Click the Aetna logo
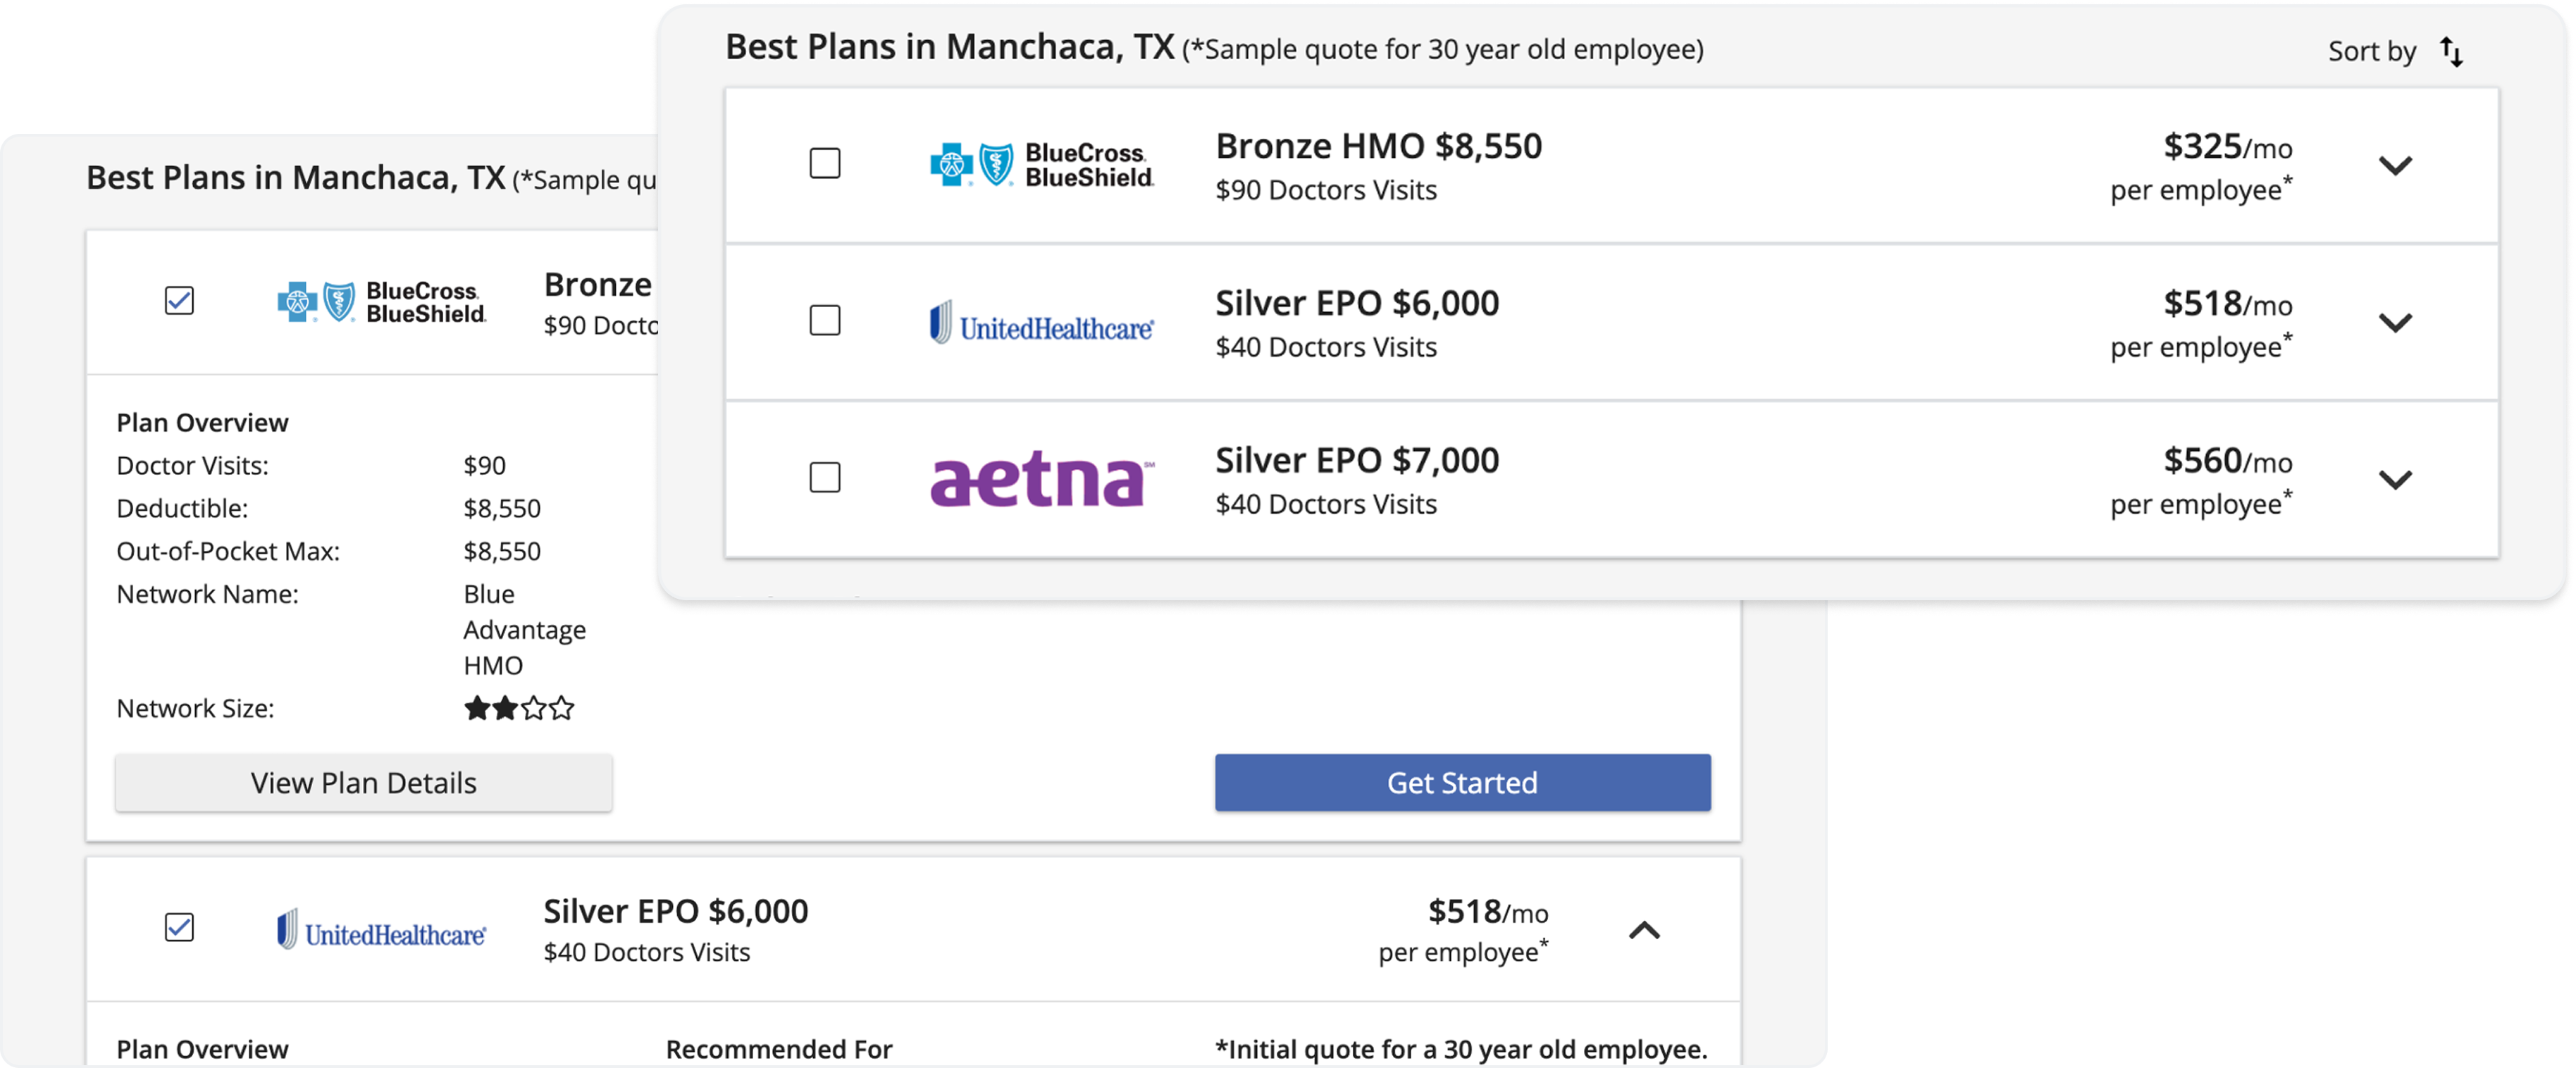This screenshot has width=2576, height=1068. 1041,480
